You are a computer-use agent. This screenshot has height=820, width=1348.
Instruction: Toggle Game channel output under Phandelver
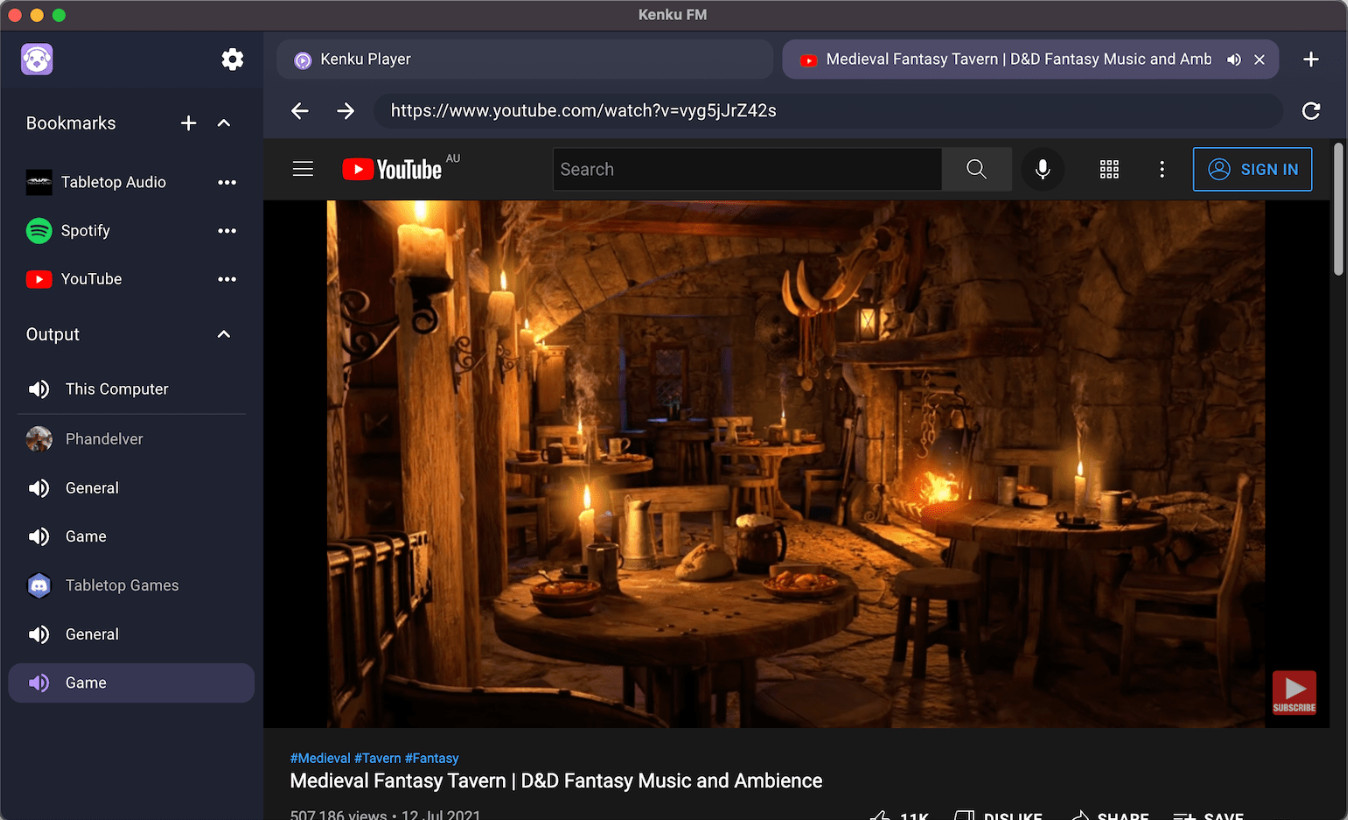coord(131,536)
